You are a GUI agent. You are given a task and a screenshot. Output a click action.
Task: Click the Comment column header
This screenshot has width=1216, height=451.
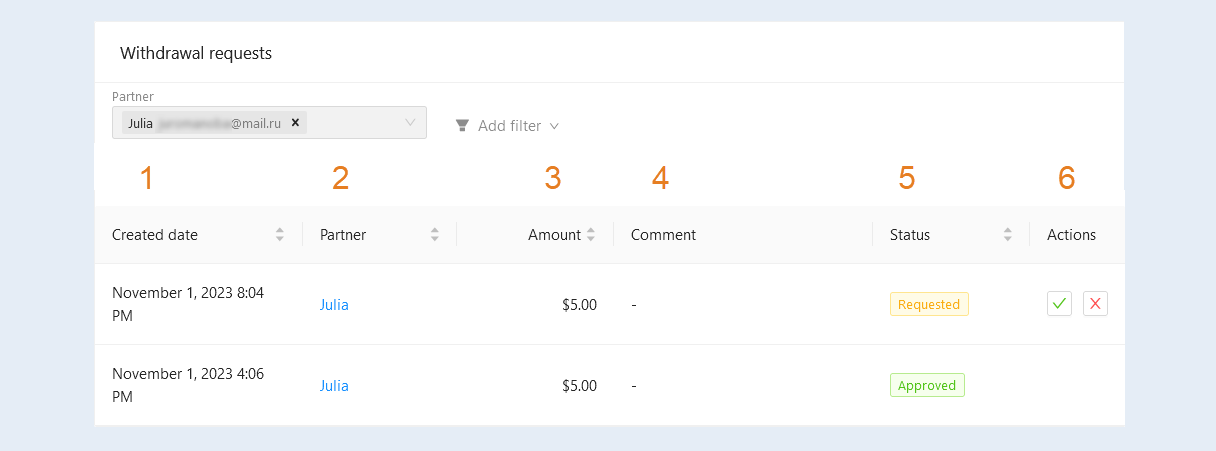[663, 235]
